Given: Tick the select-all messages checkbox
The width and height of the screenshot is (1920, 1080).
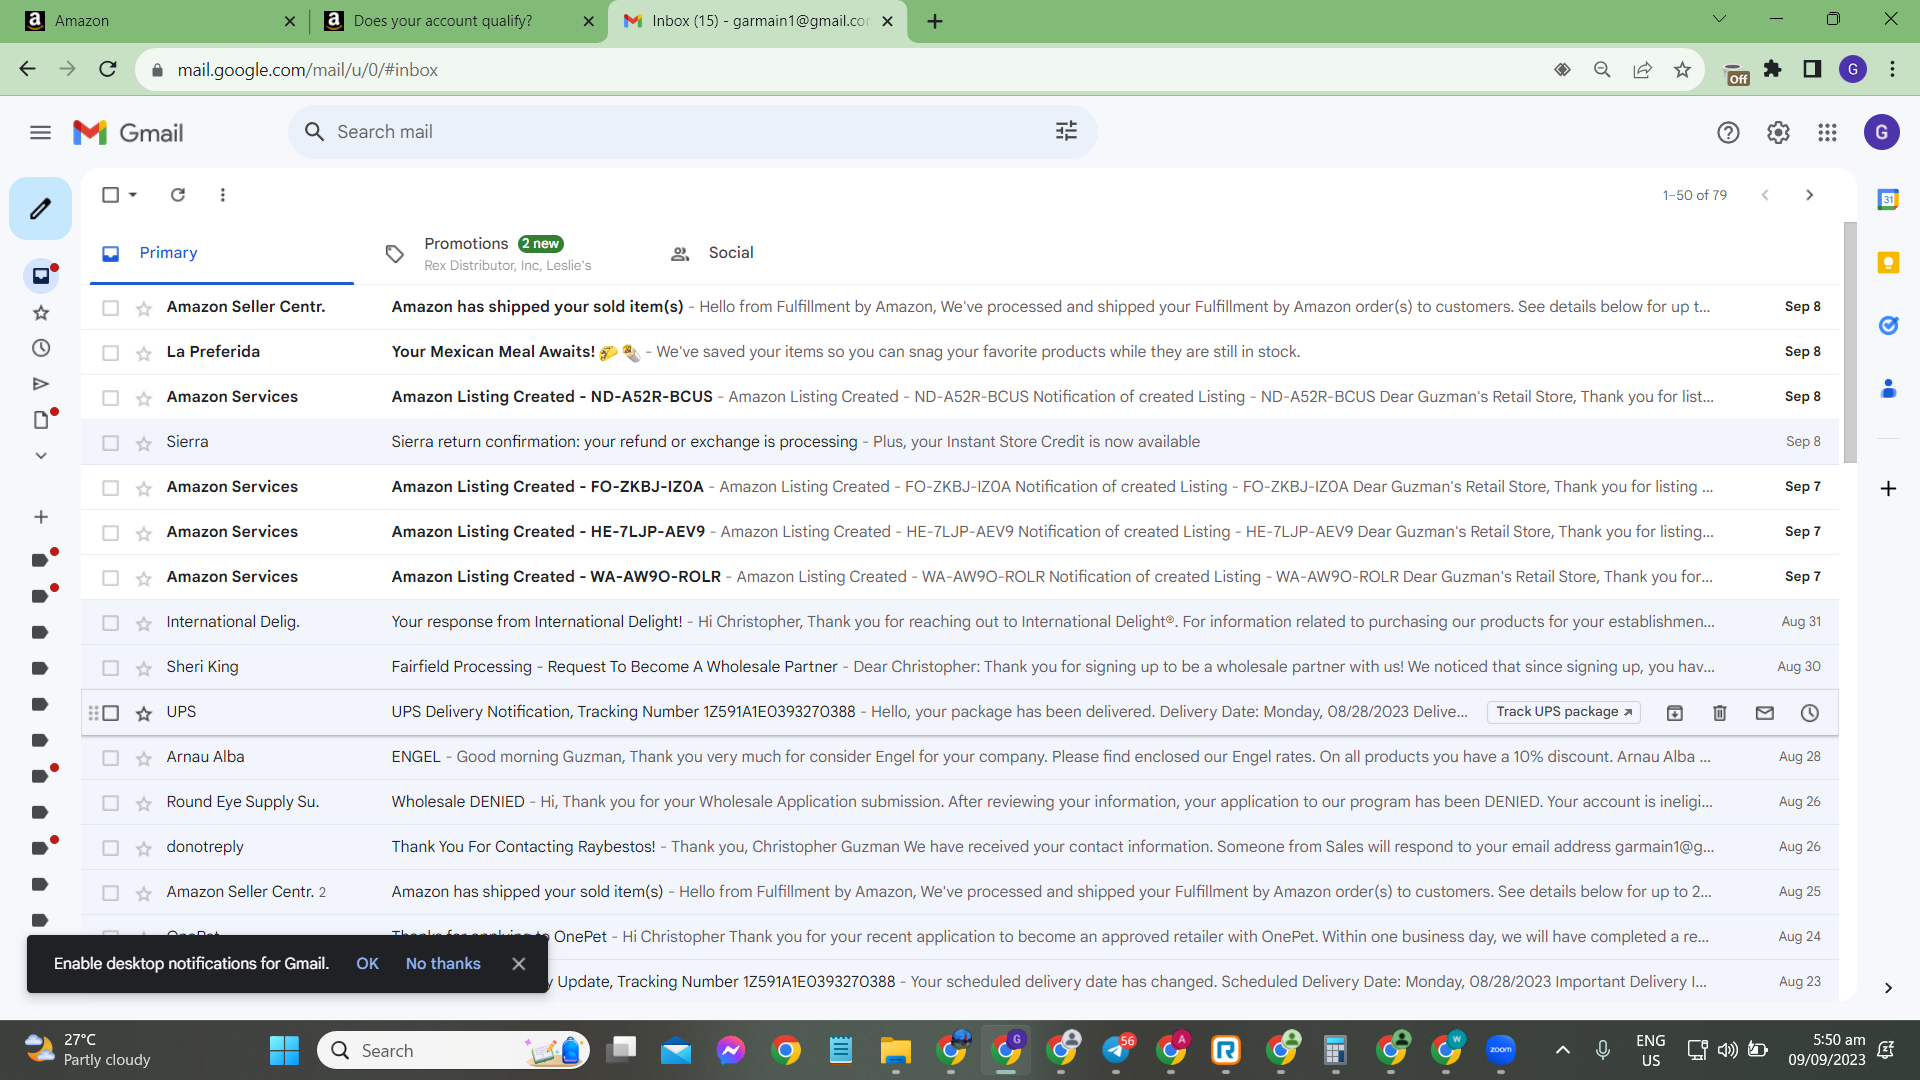Looking at the screenshot, I should pyautogui.click(x=111, y=195).
